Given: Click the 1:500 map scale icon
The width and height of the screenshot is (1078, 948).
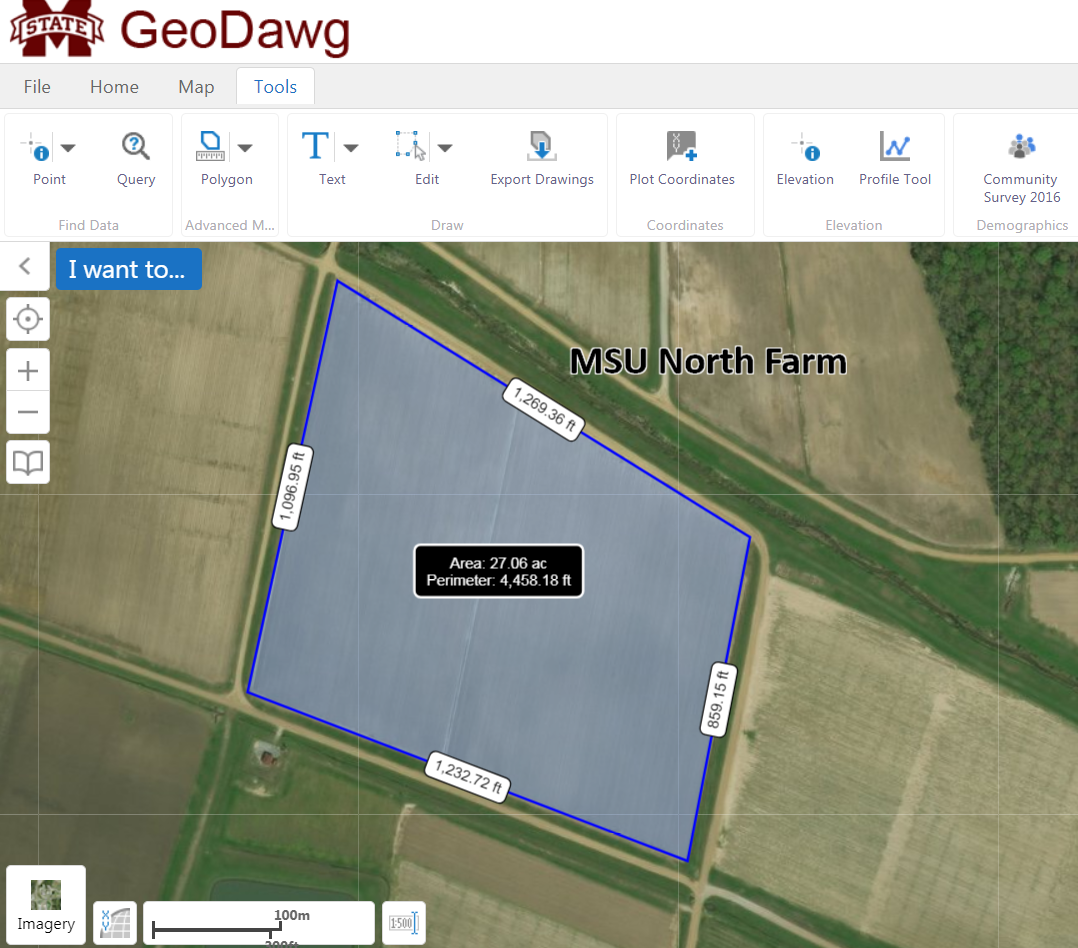Looking at the screenshot, I should 404,923.
